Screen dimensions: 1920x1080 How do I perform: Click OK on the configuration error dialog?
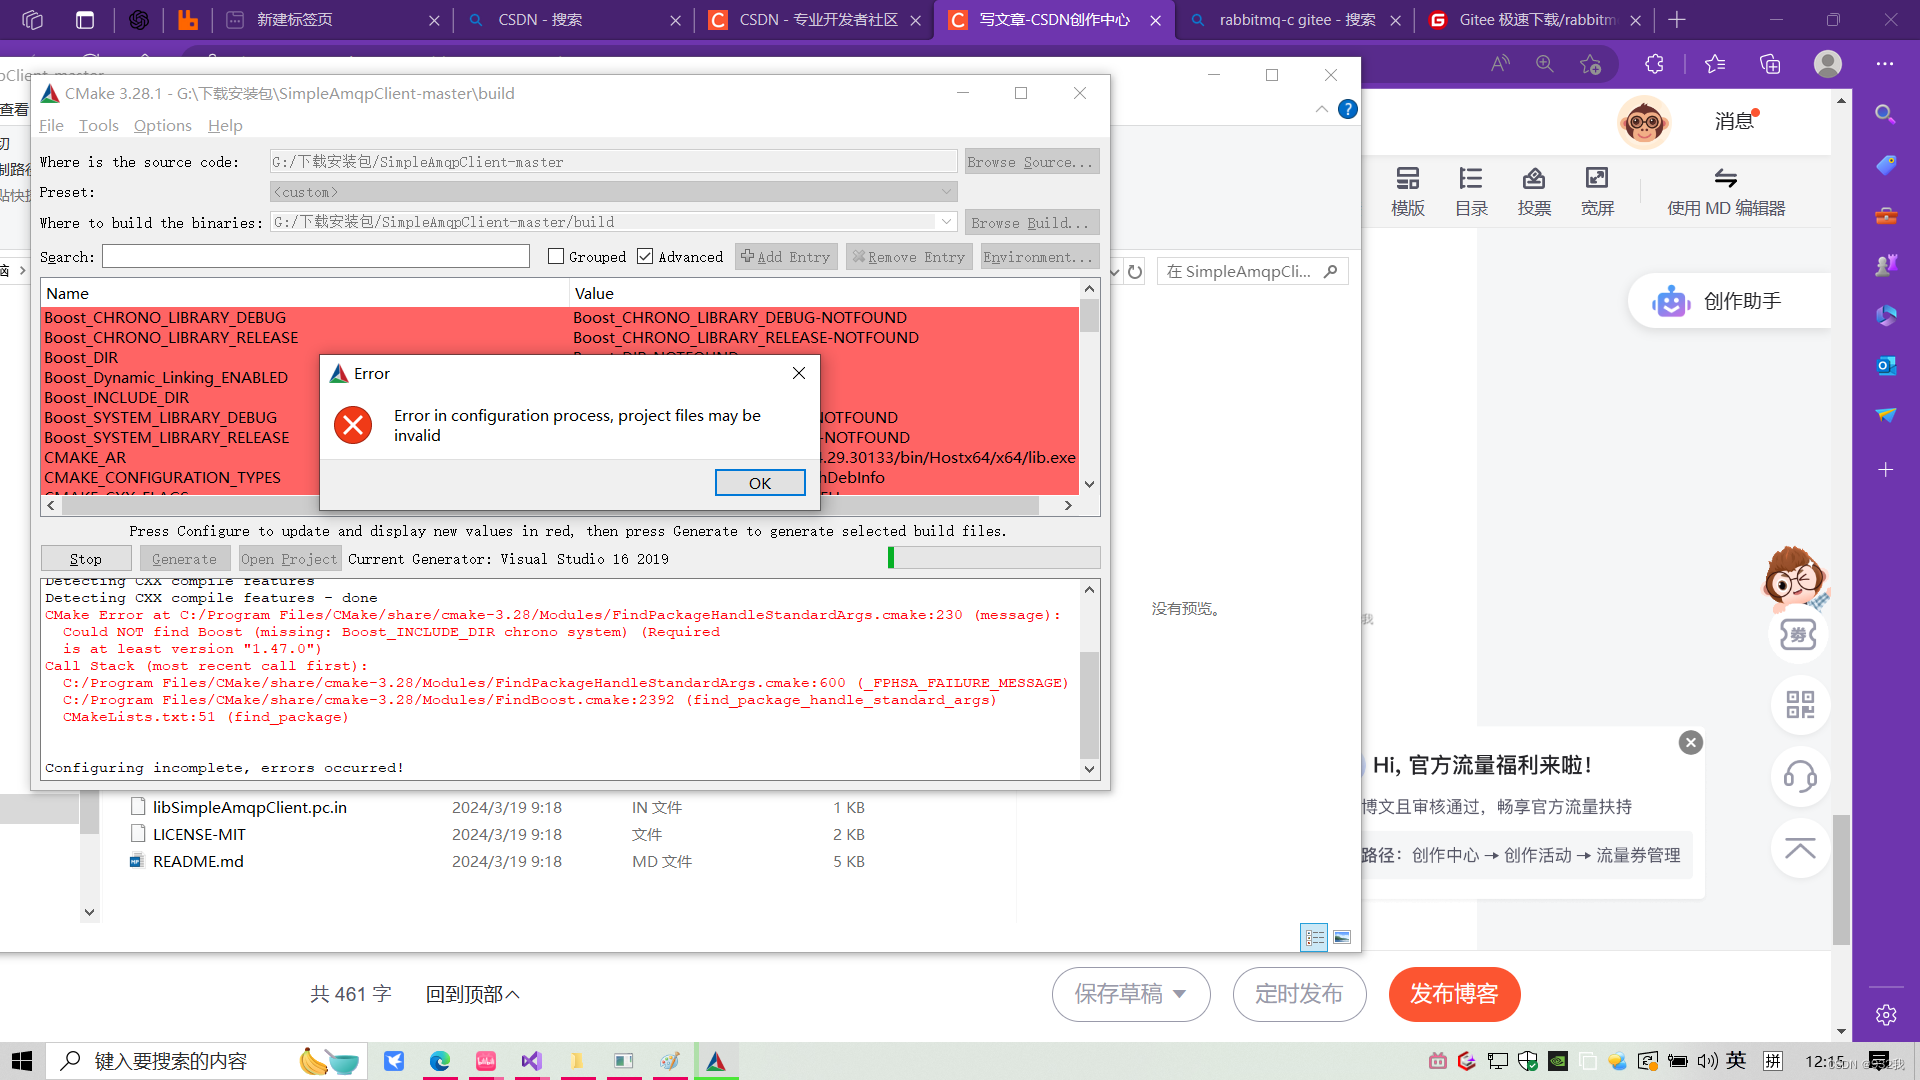[759, 482]
